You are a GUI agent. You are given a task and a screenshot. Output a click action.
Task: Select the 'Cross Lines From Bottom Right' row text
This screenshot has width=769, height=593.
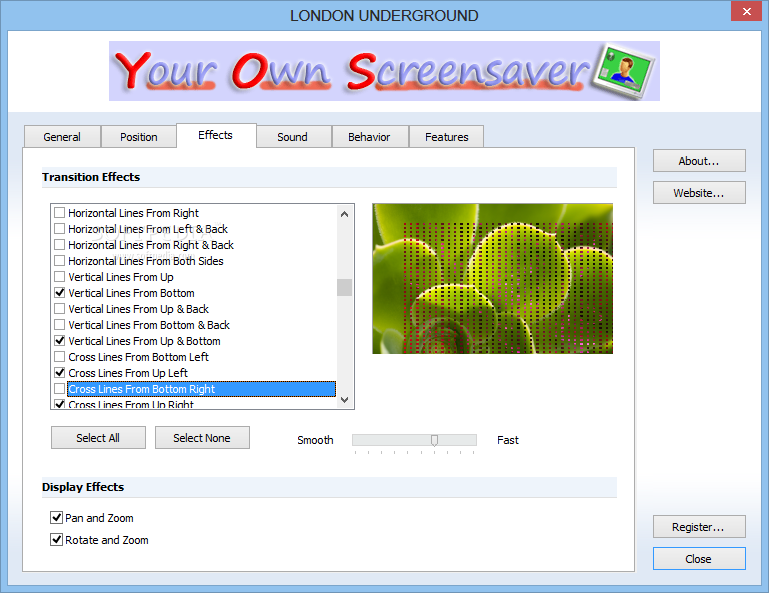142,389
